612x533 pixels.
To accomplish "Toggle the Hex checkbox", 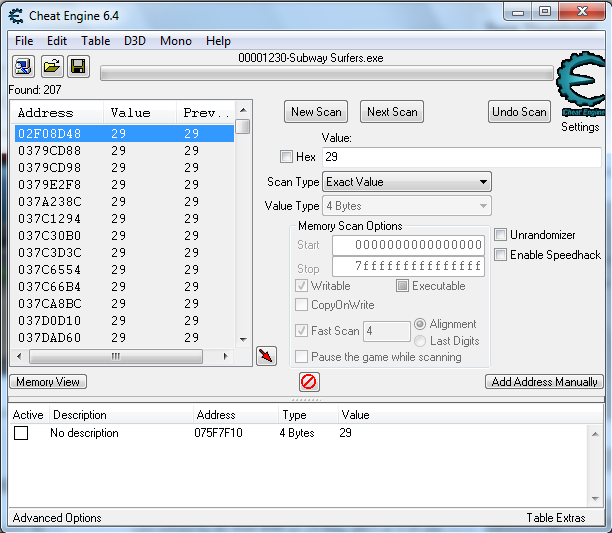I will (286, 156).
